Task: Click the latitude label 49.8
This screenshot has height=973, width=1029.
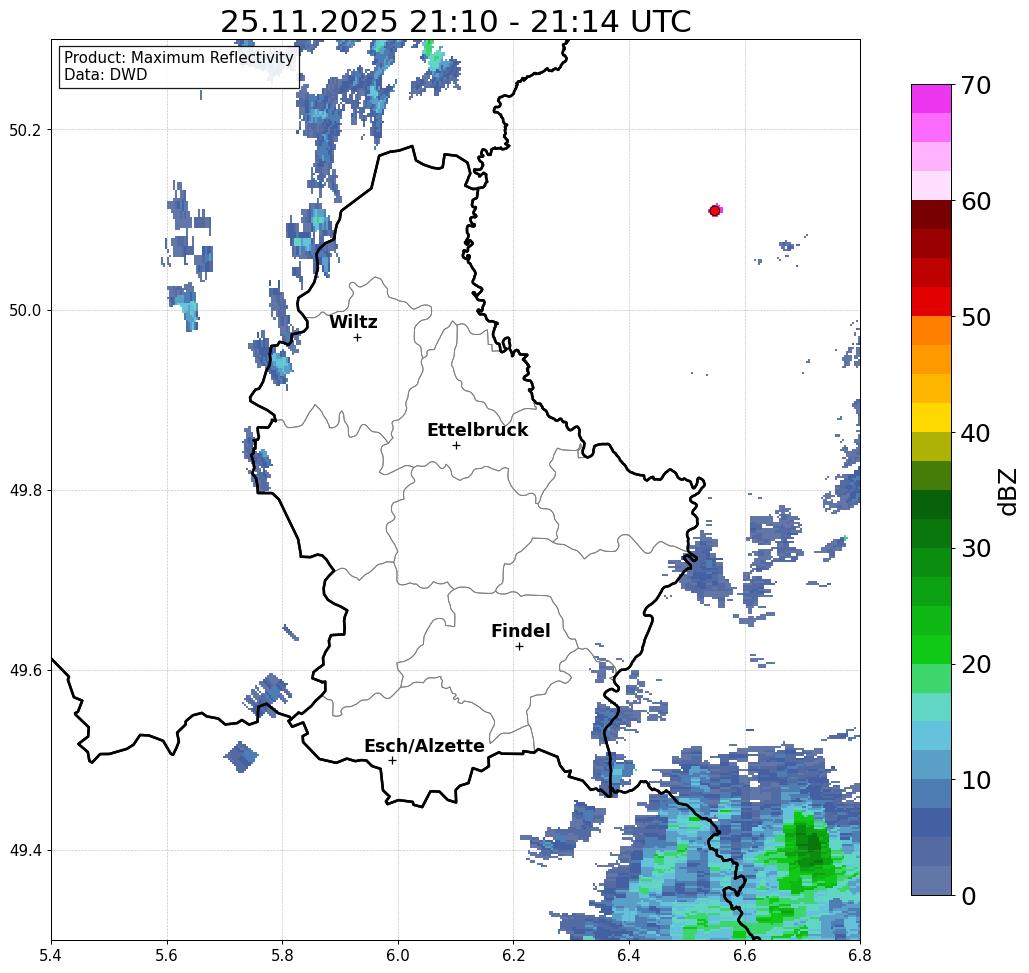Action: point(24,491)
